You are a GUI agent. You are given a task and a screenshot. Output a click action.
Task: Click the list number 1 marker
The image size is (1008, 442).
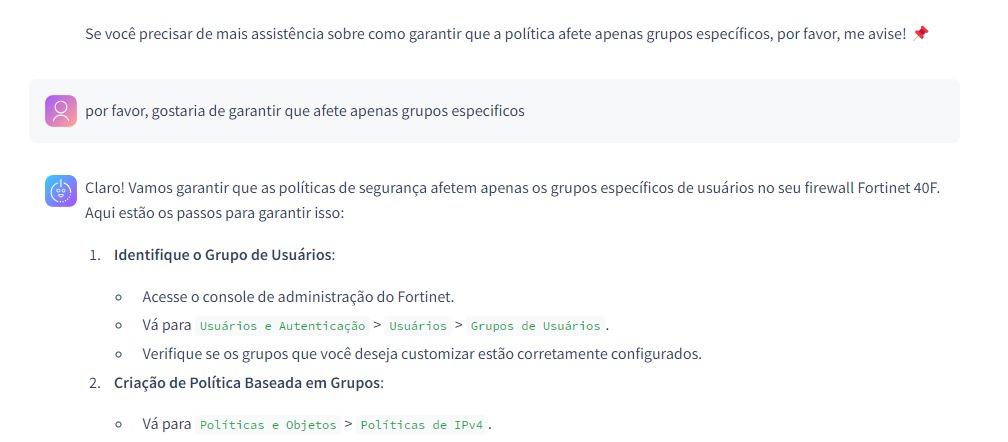[x=95, y=255]
